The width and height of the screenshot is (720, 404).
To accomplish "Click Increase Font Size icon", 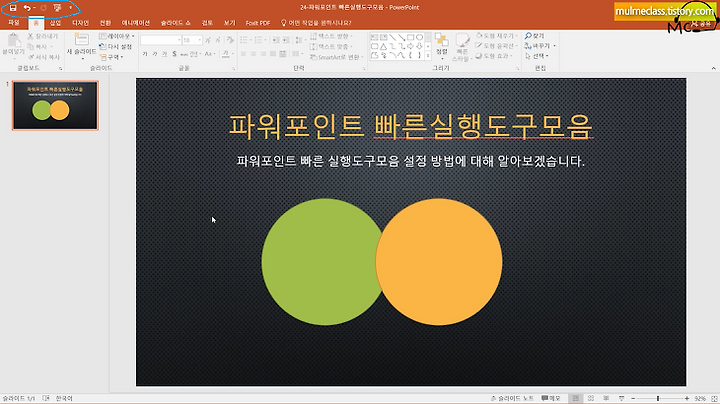I will (208, 40).
